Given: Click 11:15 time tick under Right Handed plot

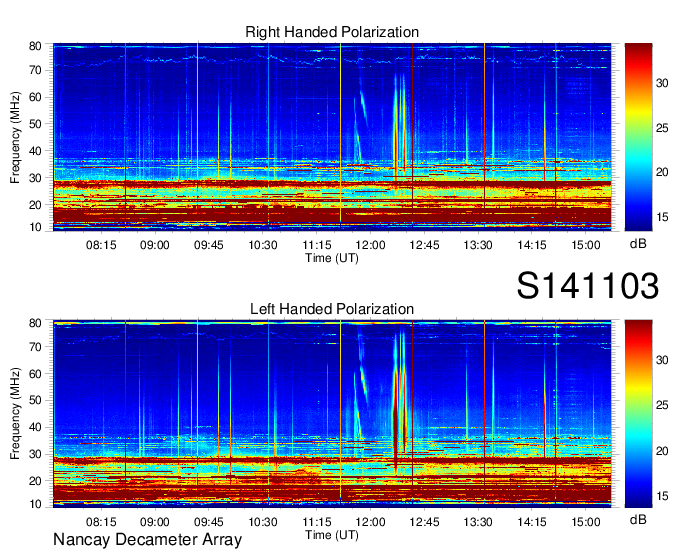Looking at the screenshot, I should click(x=317, y=245).
